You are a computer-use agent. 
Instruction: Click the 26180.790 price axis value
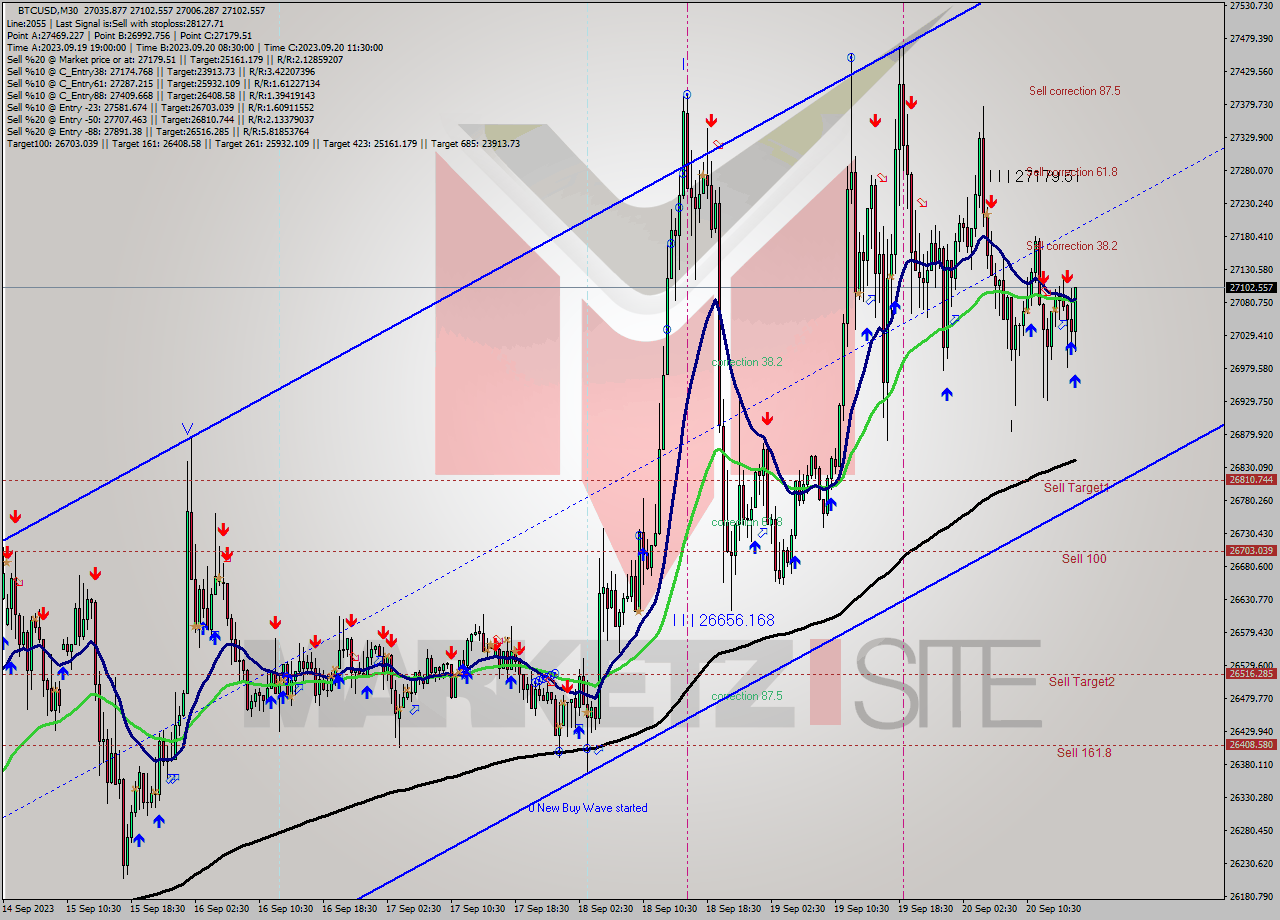pyautogui.click(x=1251, y=897)
